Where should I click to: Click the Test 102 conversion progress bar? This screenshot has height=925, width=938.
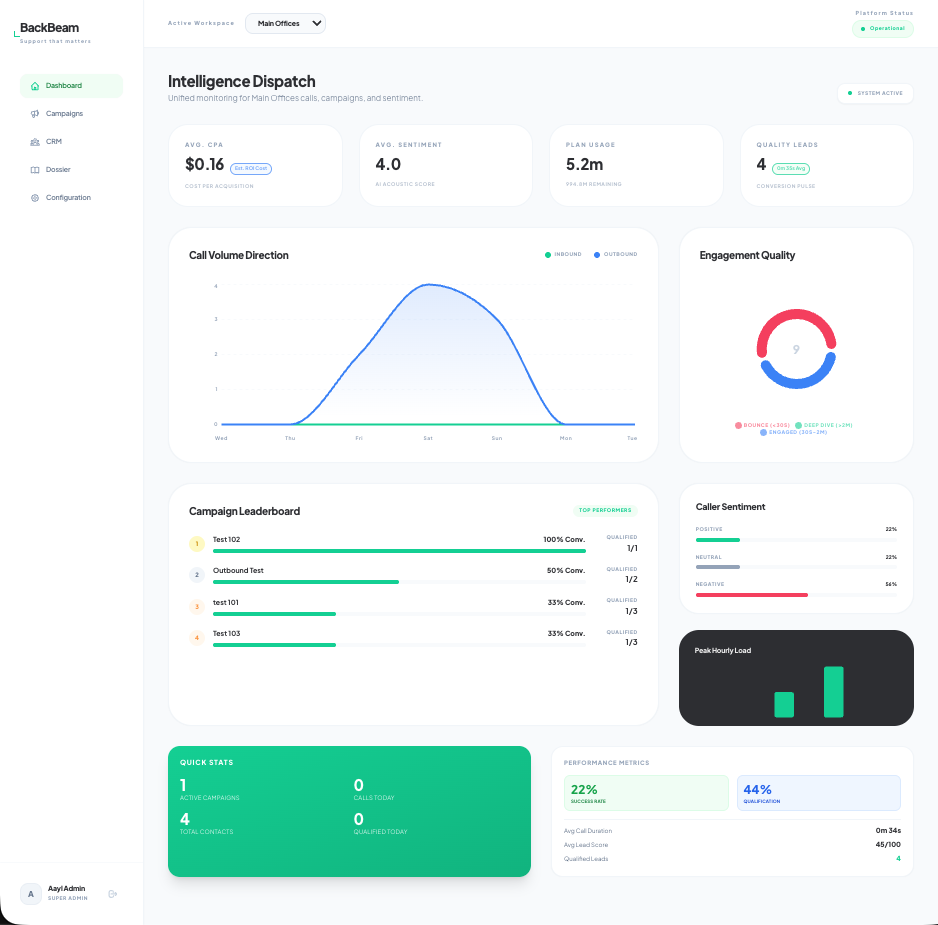(399, 551)
